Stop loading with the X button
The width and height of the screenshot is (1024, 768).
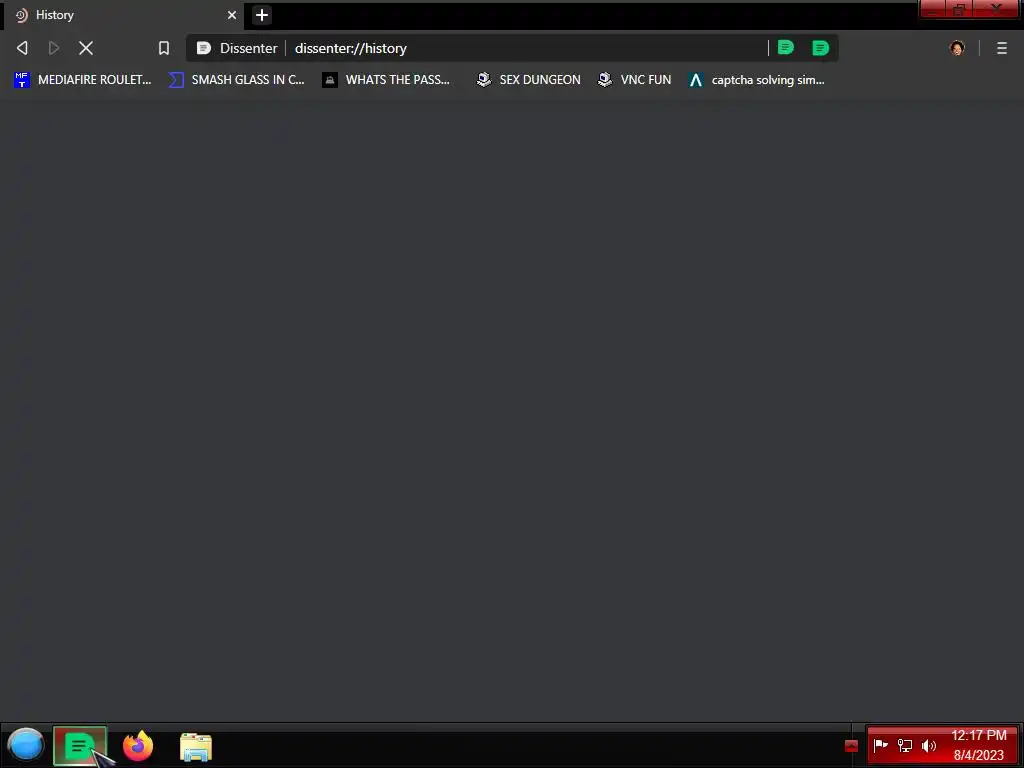[86, 48]
